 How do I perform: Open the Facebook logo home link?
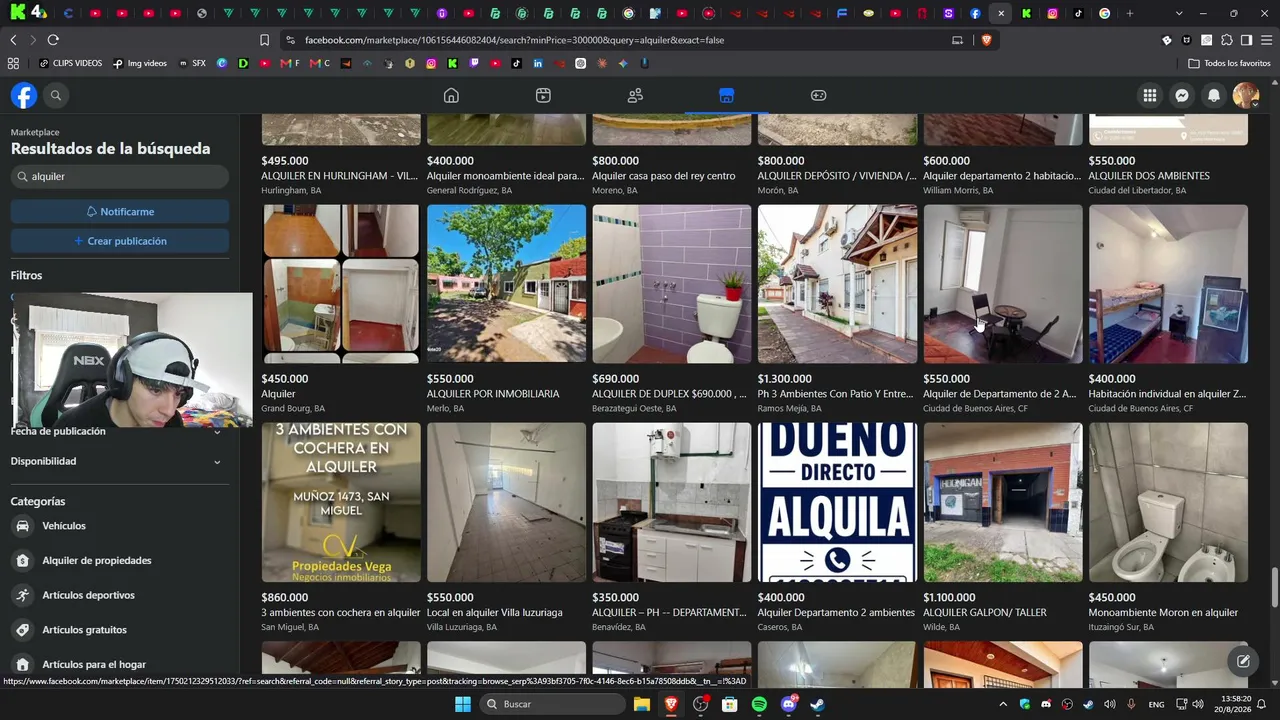(x=24, y=95)
